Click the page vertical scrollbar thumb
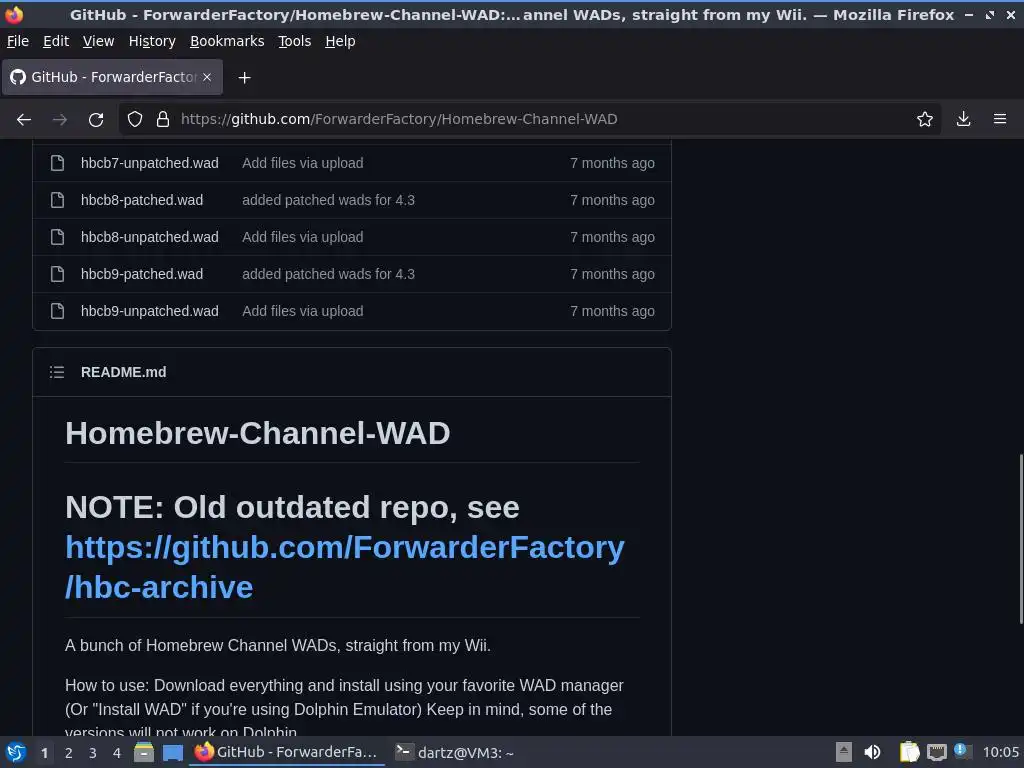 1020,539
